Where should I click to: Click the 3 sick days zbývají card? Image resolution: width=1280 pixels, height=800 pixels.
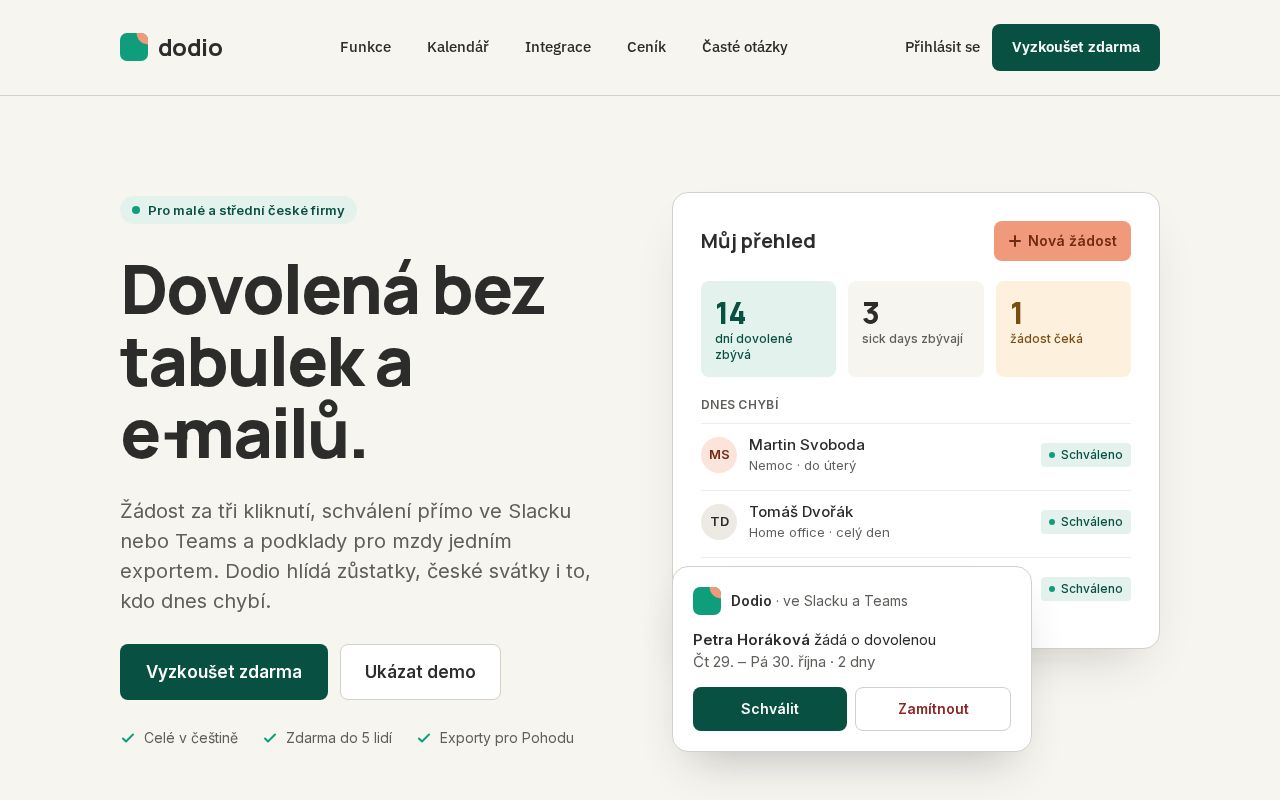(916, 329)
